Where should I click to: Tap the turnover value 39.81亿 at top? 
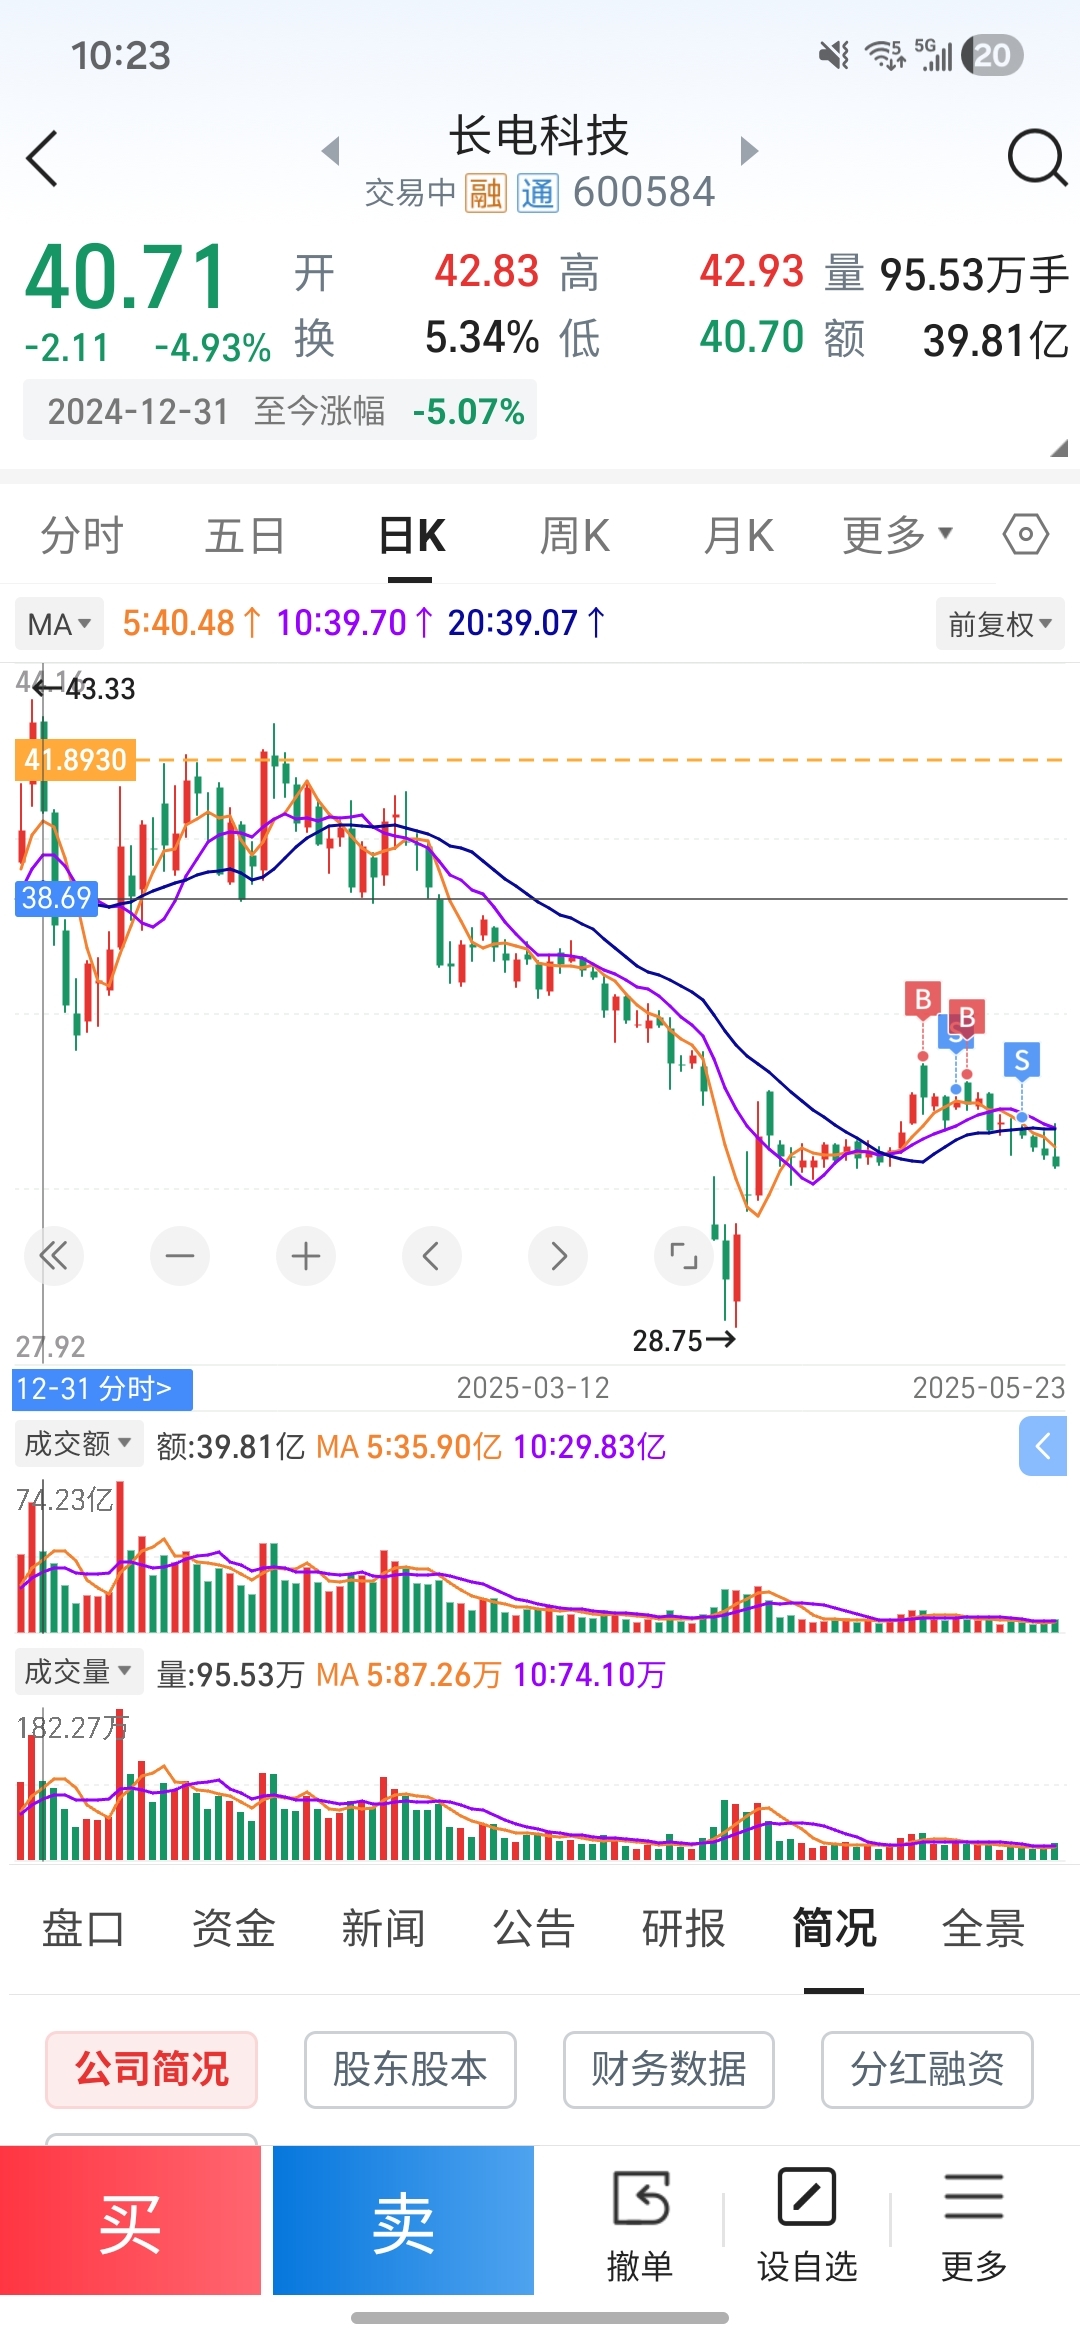[x=995, y=341]
